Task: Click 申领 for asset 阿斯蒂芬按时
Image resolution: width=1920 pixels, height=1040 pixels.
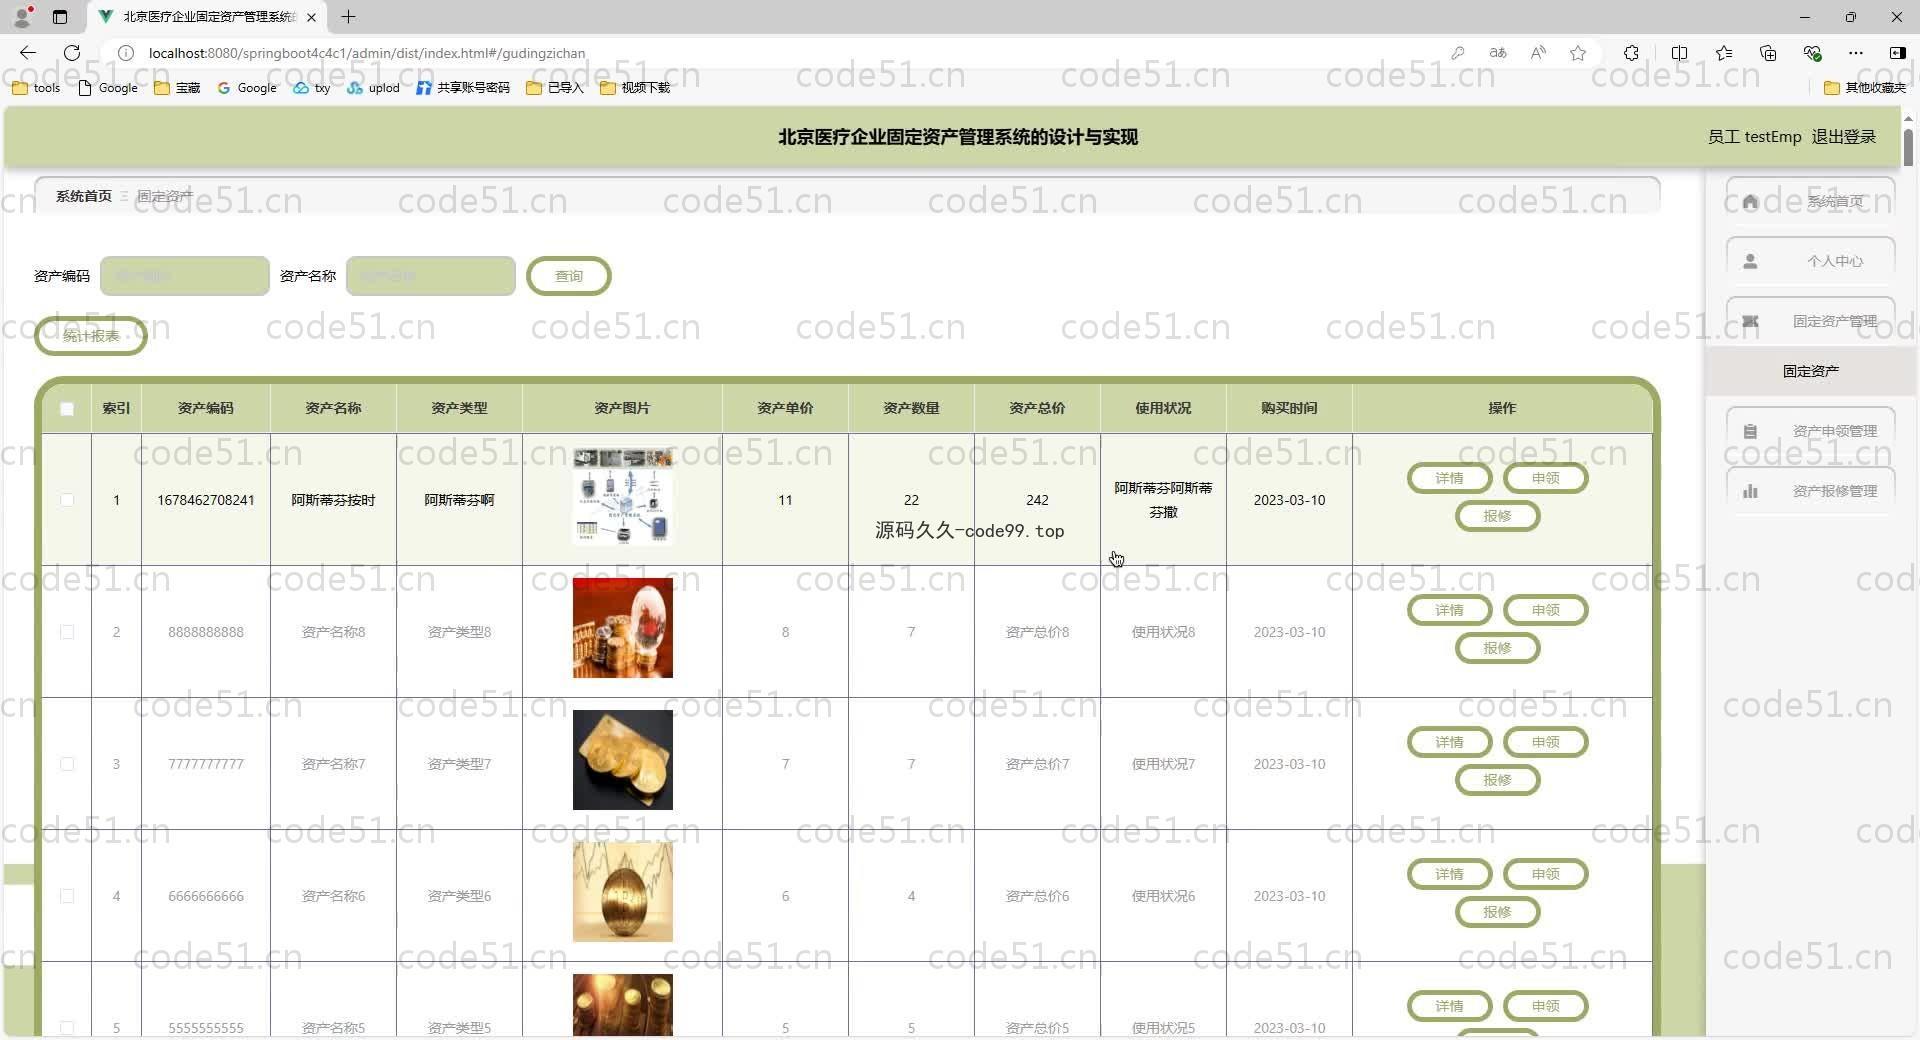Action: pyautogui.click(x=1545, y=478)
